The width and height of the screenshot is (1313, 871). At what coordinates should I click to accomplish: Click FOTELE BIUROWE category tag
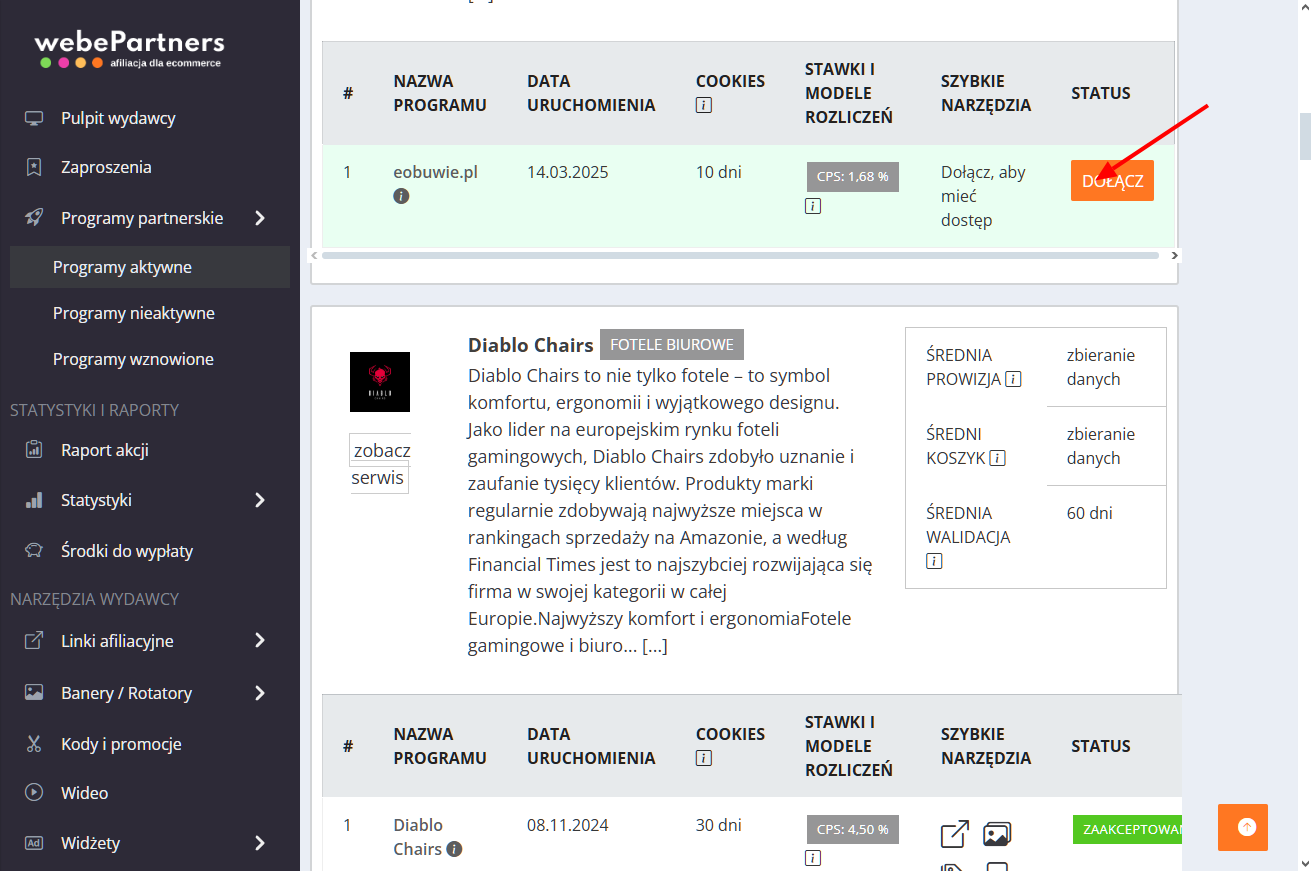[x=672, y=344]
